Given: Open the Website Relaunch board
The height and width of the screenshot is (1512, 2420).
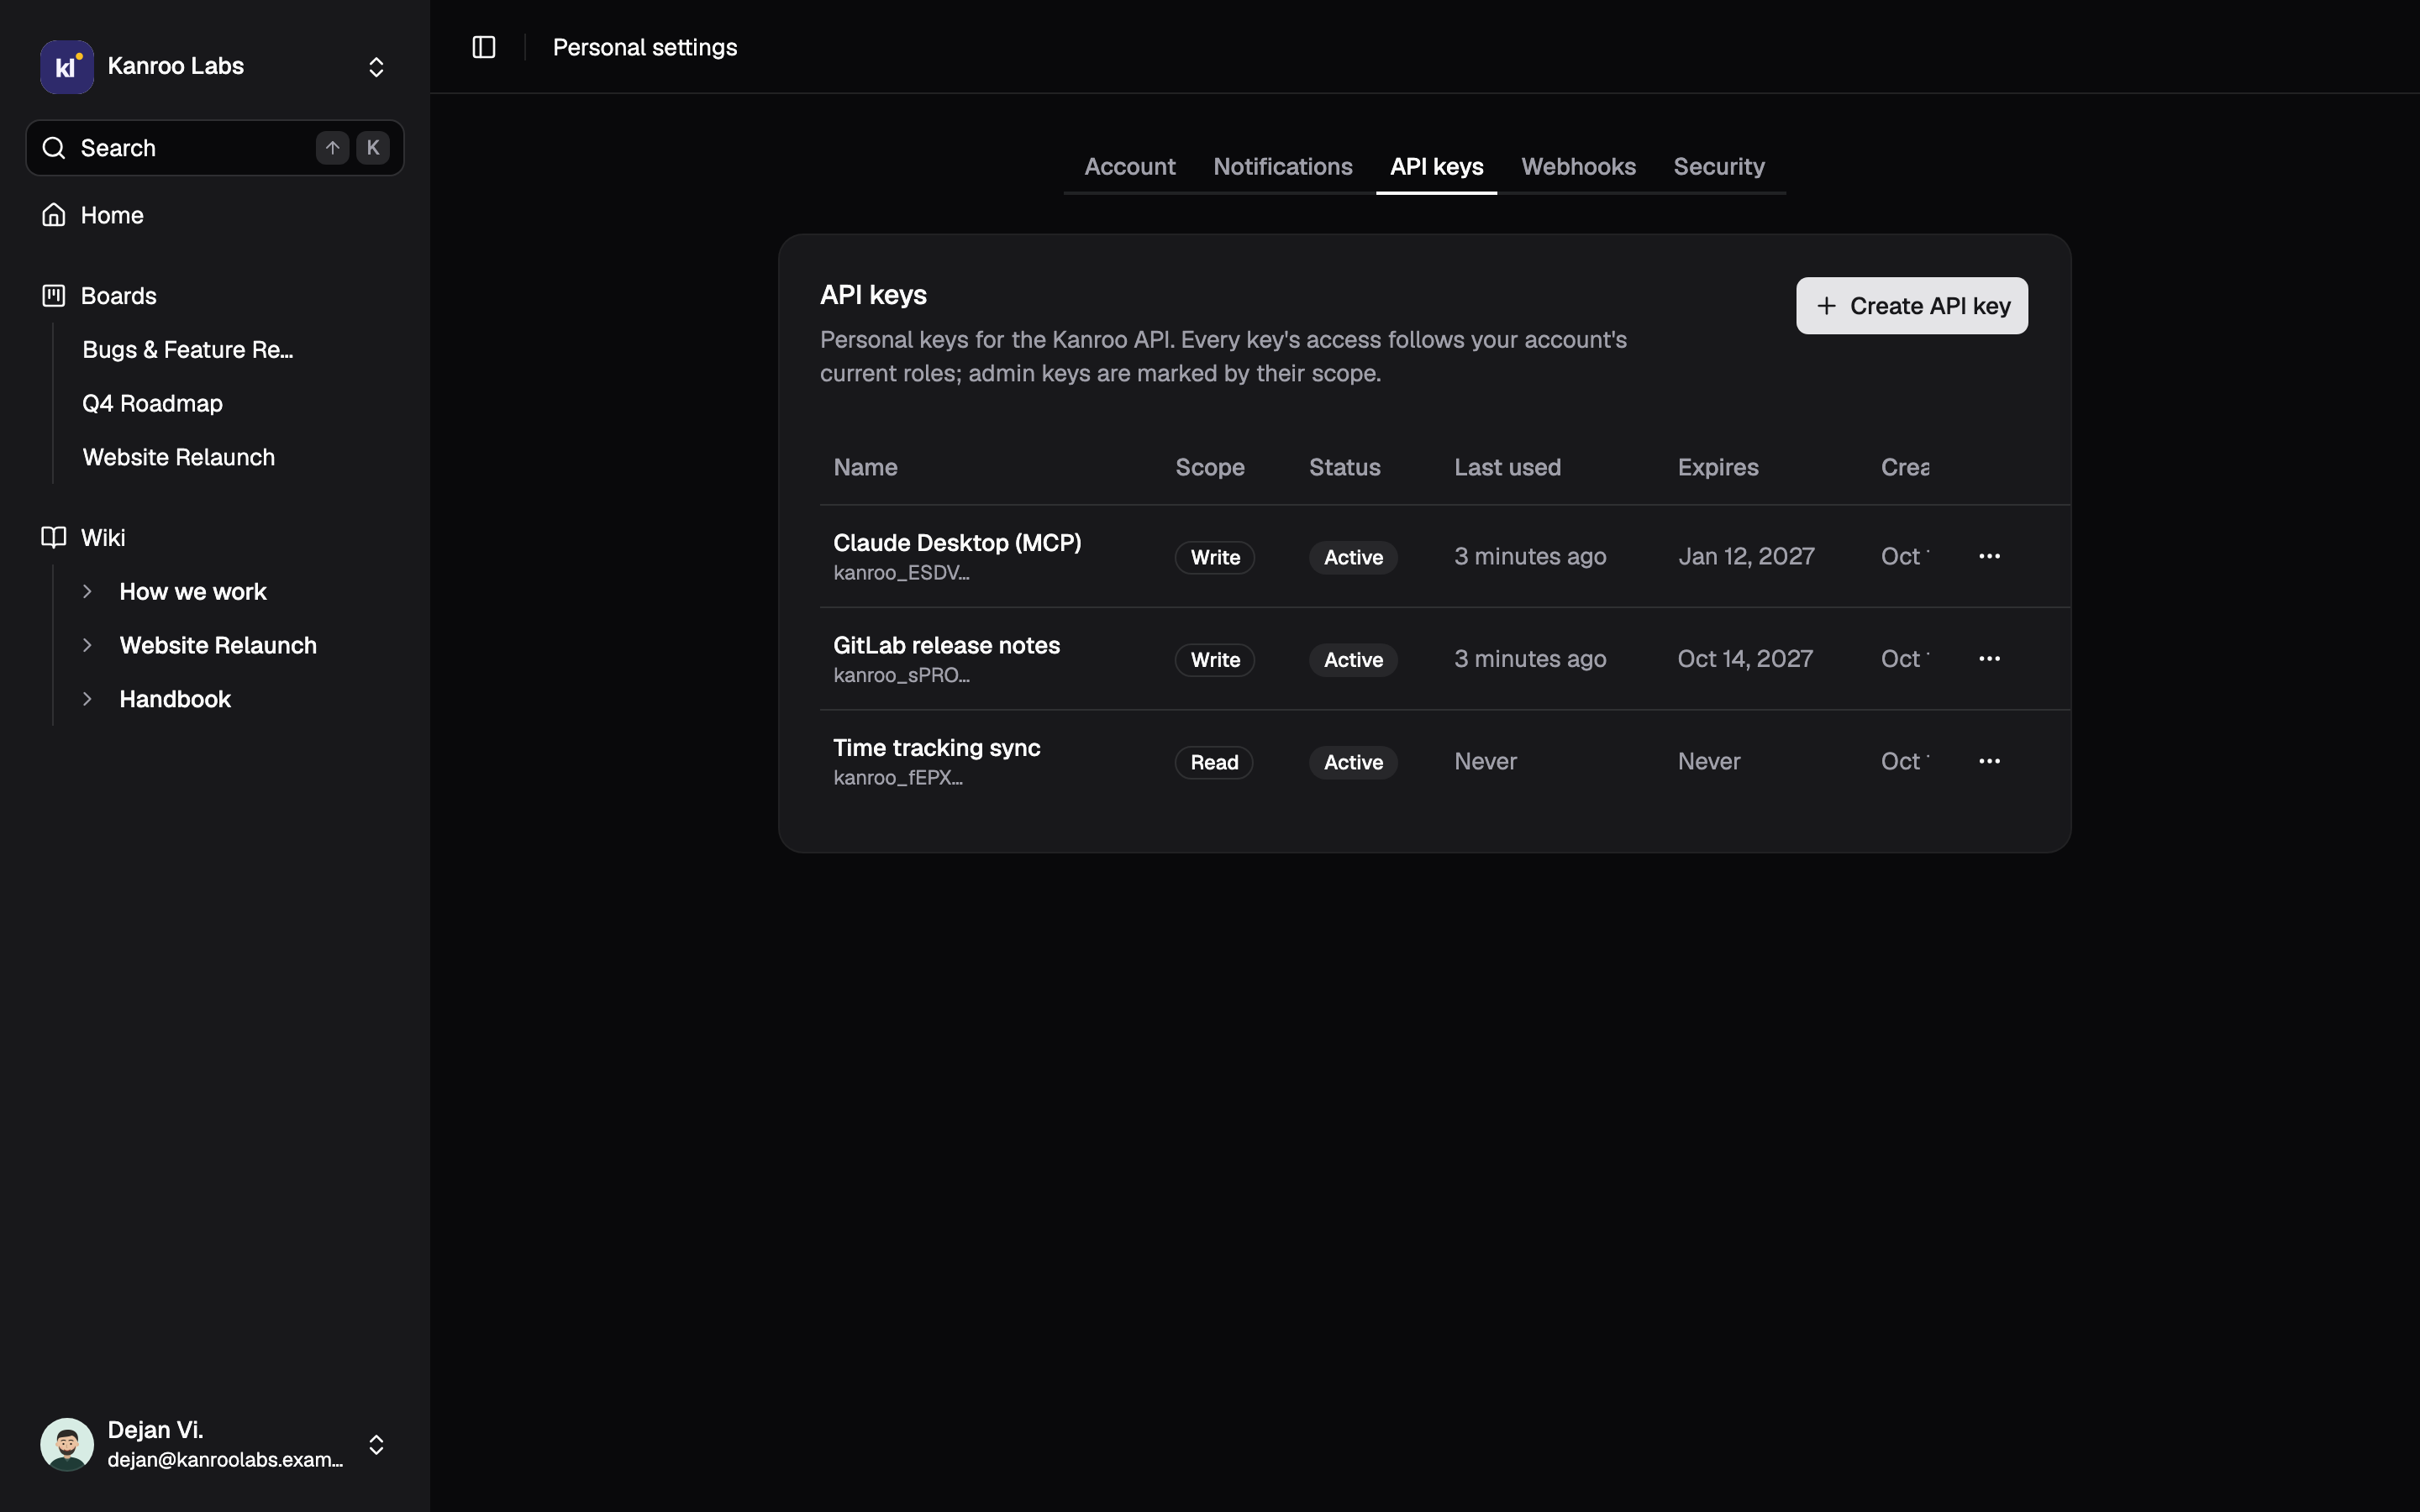Looking at the screenshot, I should pos(179,458).
